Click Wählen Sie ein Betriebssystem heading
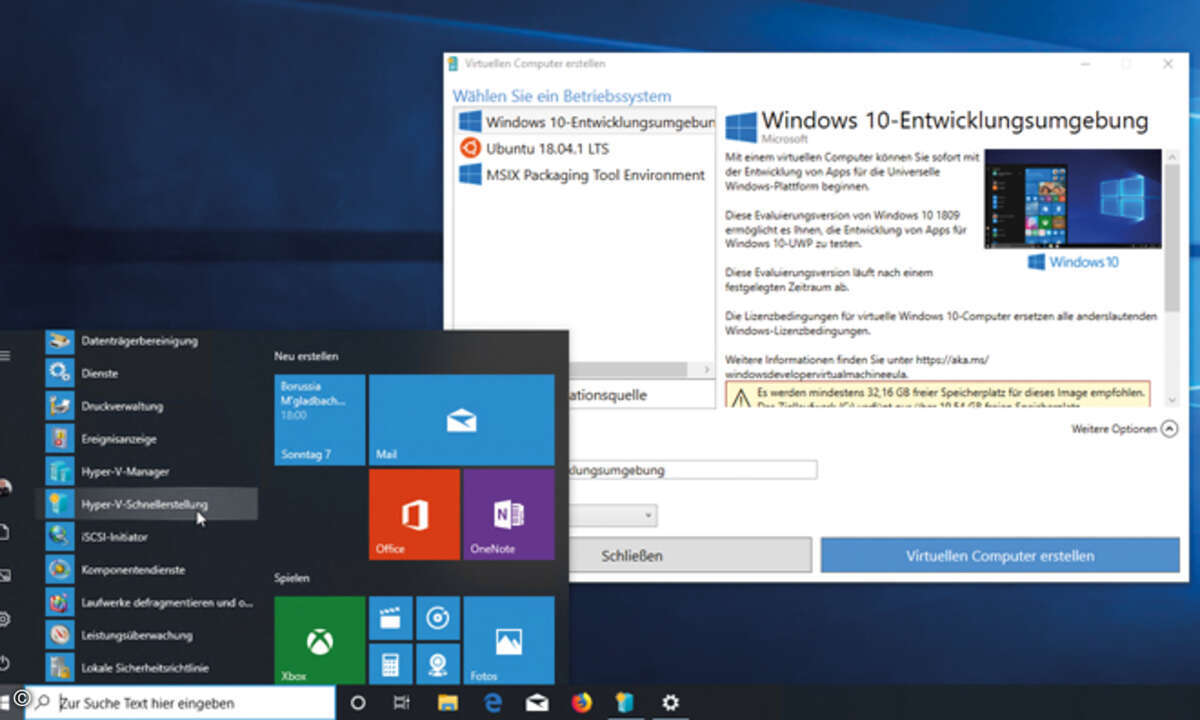The width and height of the screenshot is (1200, 720). click(562, 96)
